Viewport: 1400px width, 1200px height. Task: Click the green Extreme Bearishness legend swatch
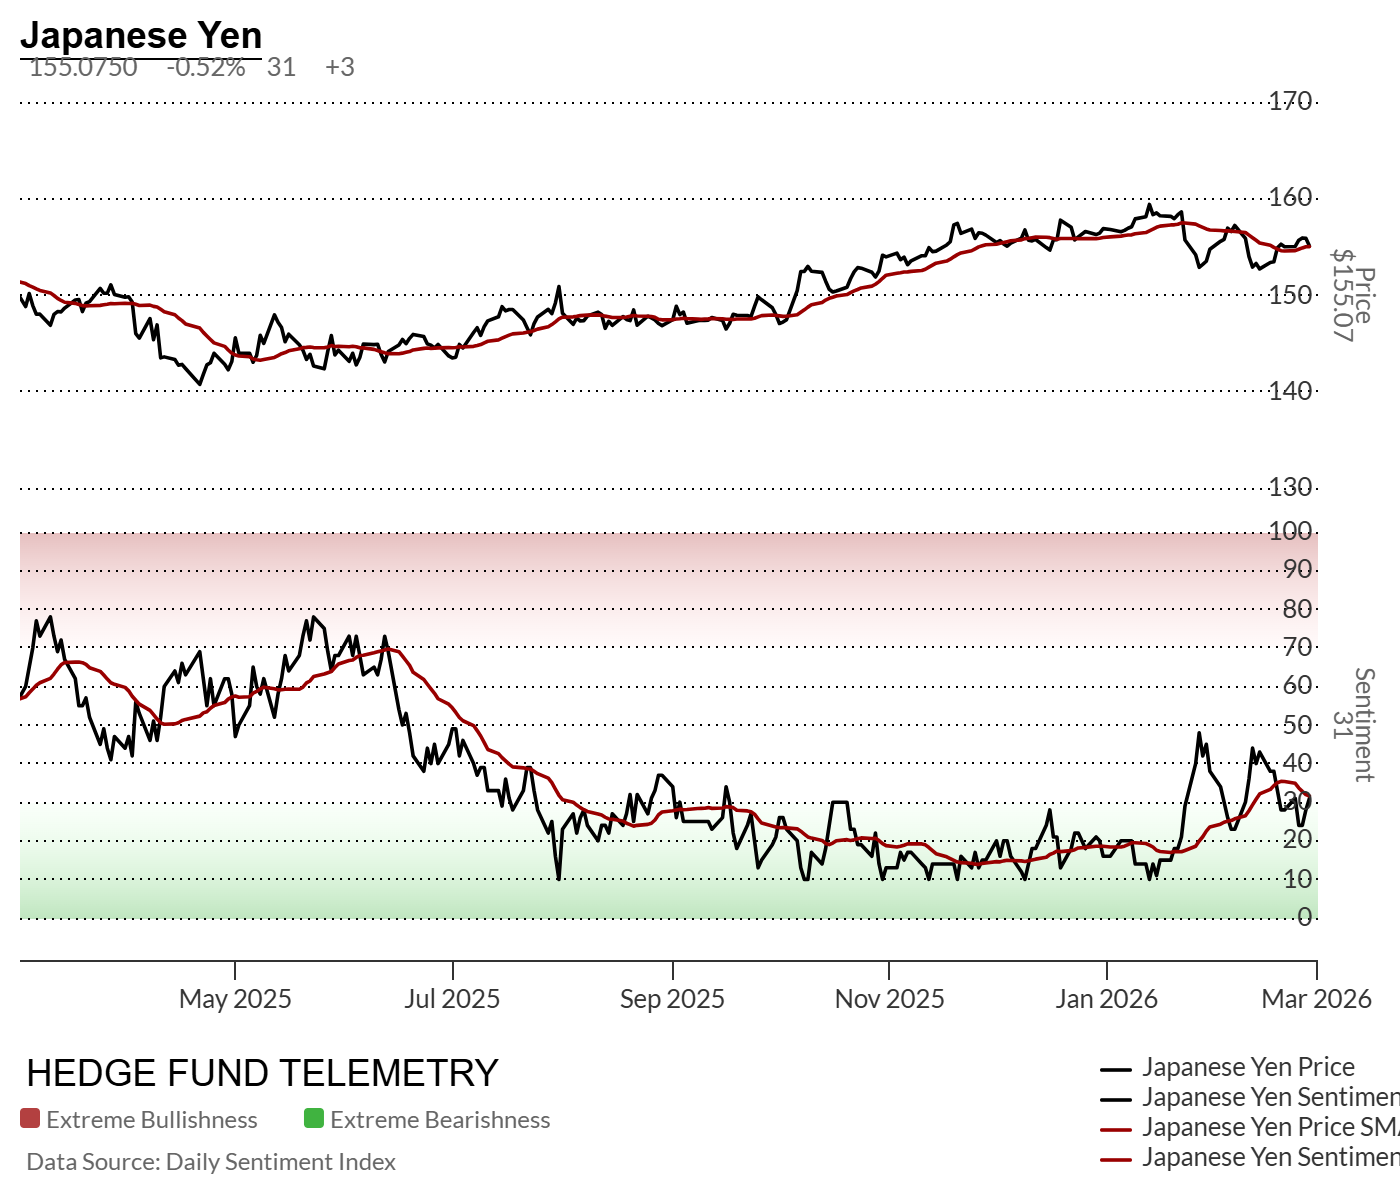tap(314, 1119)
